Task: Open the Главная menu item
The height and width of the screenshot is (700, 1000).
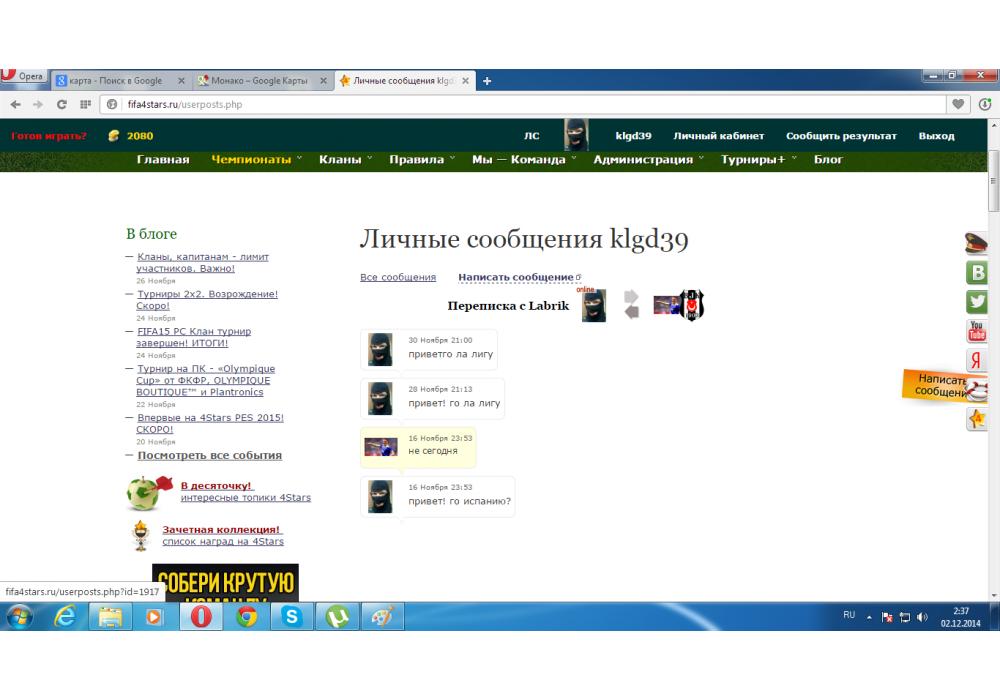Action: pos(163,160)
